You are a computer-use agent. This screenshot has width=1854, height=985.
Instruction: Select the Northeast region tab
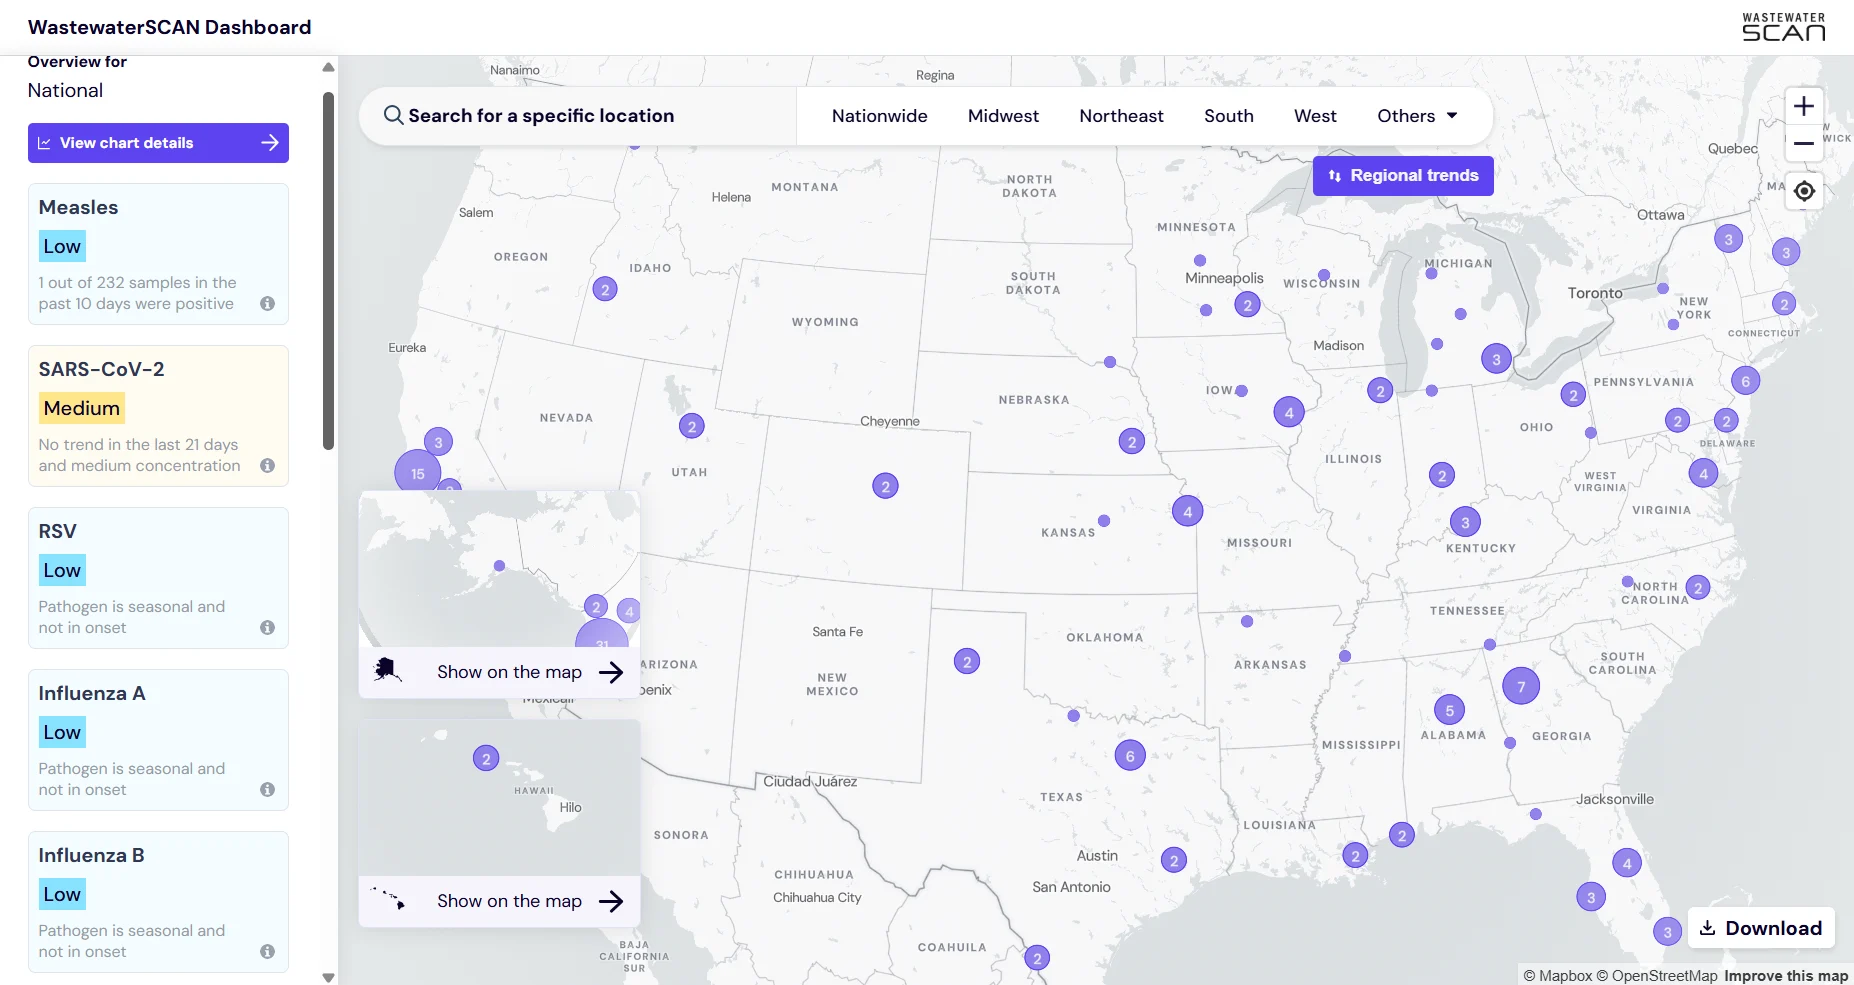(1121, 115)
